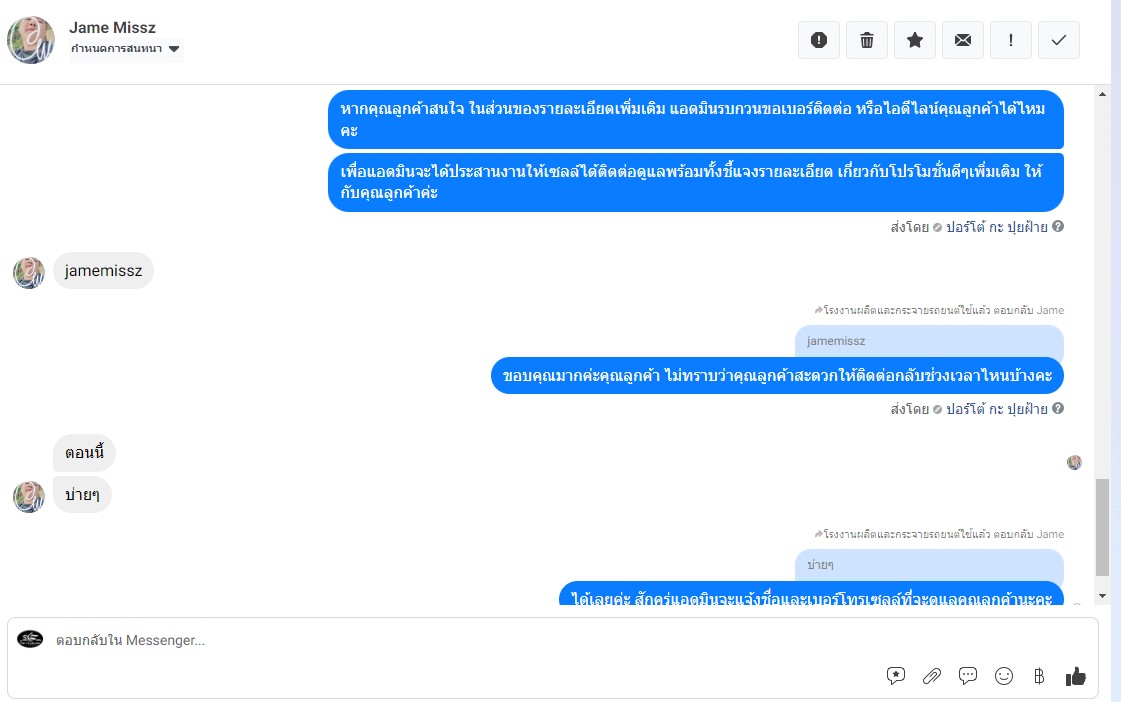Send thumbs up like in Messenger
1121x702 pixels.
[x=1075, y=676]
